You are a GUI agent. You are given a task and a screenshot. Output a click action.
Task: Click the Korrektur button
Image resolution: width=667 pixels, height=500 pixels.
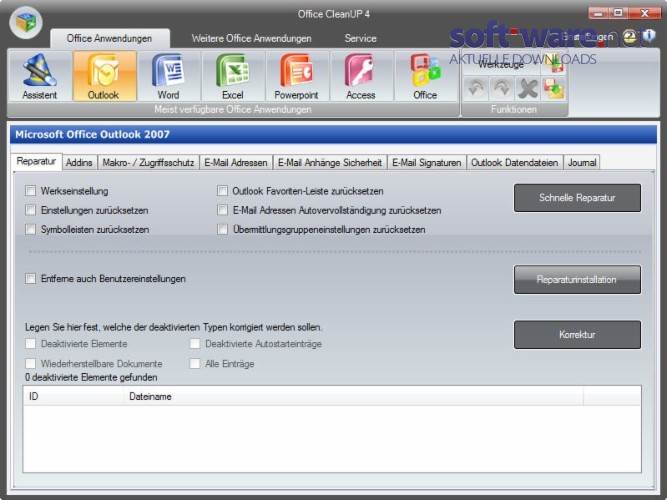tap(577, 334)
